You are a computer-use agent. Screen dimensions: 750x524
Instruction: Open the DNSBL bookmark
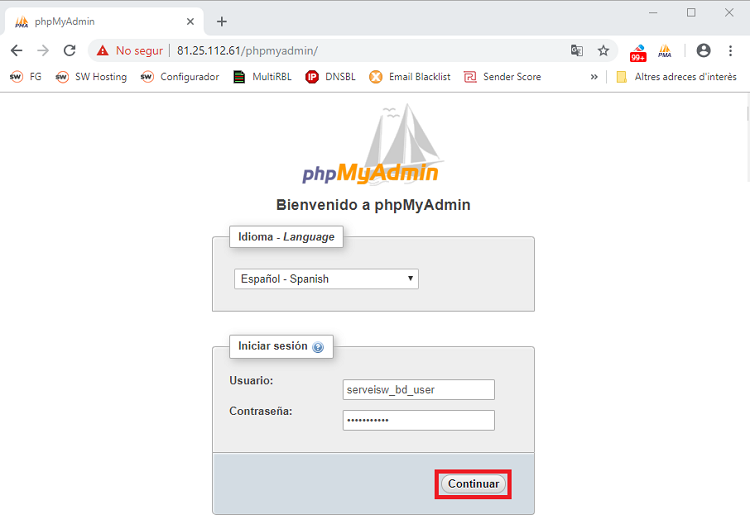tap(331, 76)
